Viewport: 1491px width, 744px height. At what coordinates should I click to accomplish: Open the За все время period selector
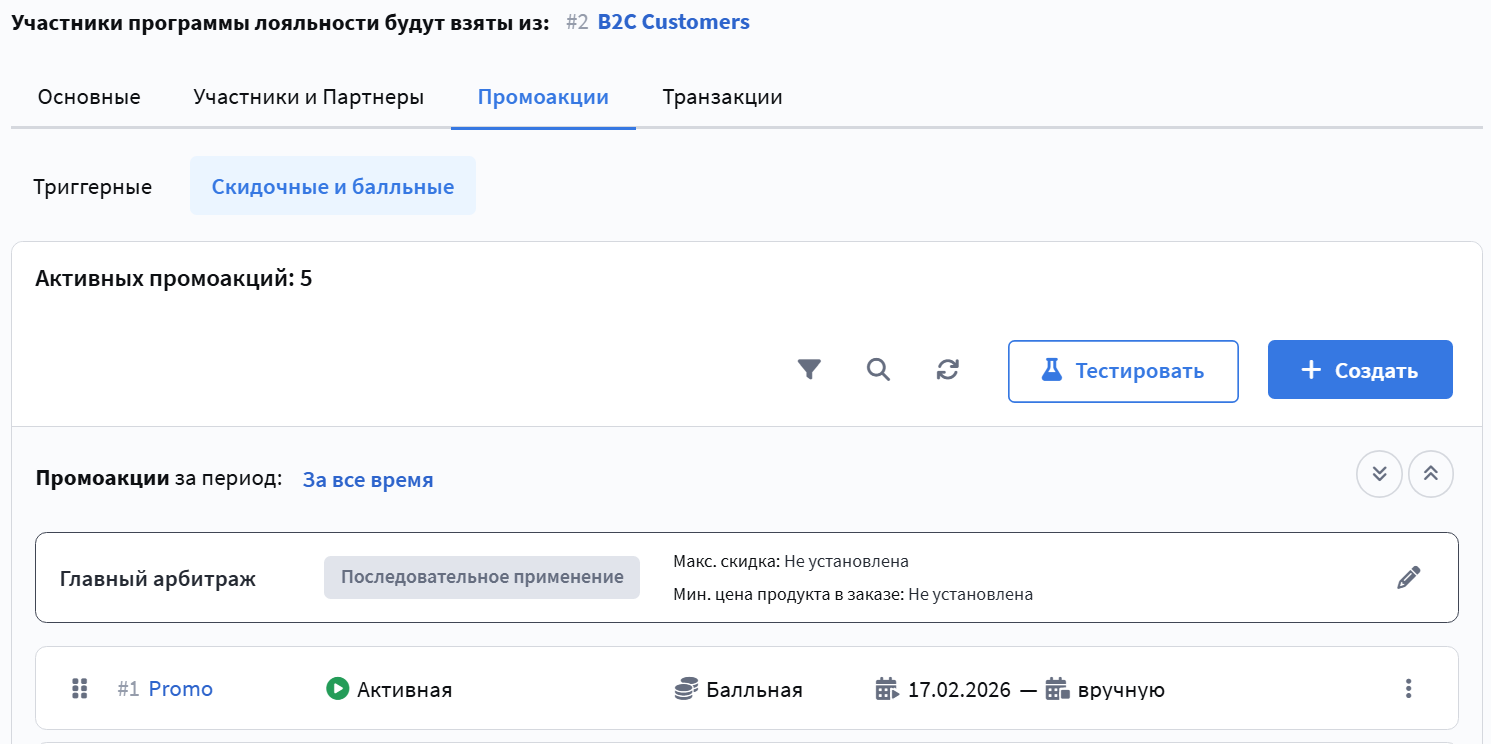(368, 480)
